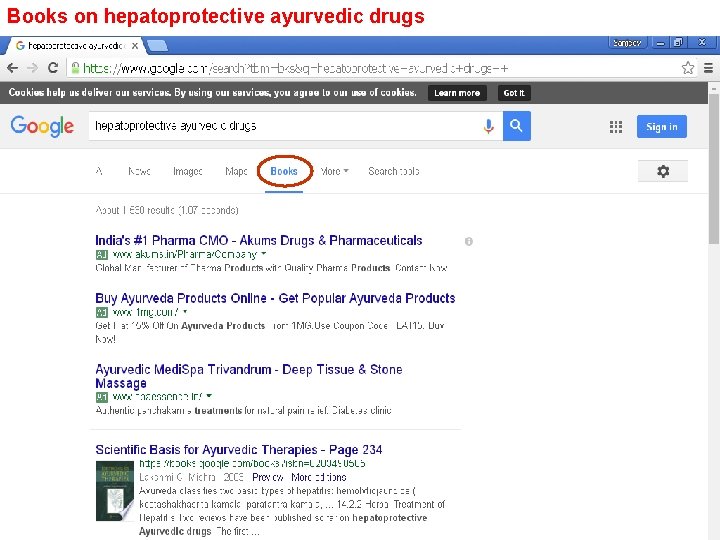Bookmark this page with the star icon
Screen dimensions: 720x540
coord(687,68)
